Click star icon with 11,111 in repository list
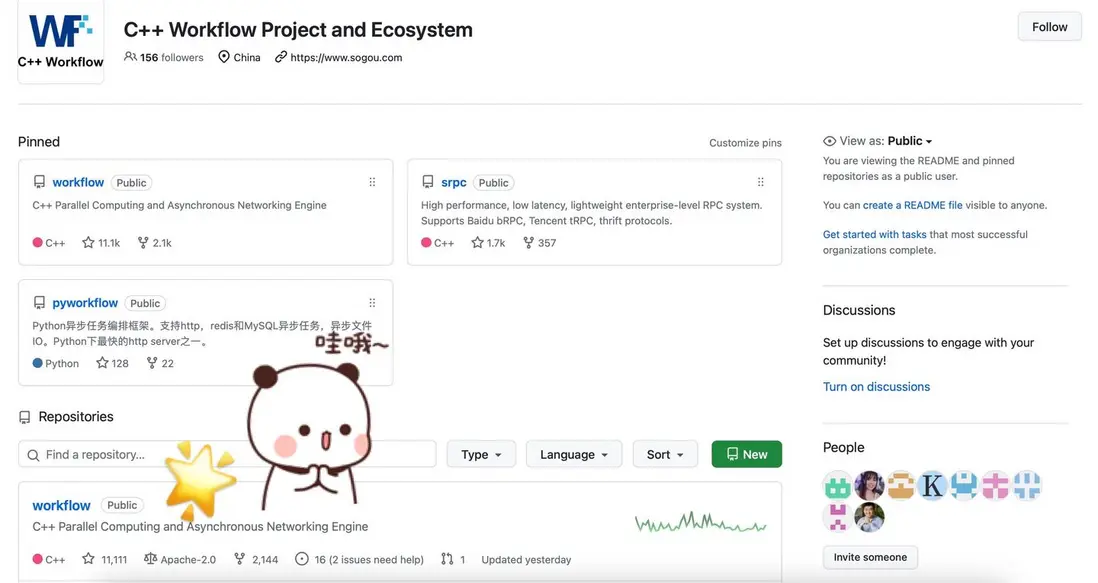1098x583 pixels. (x=88, y=559)
